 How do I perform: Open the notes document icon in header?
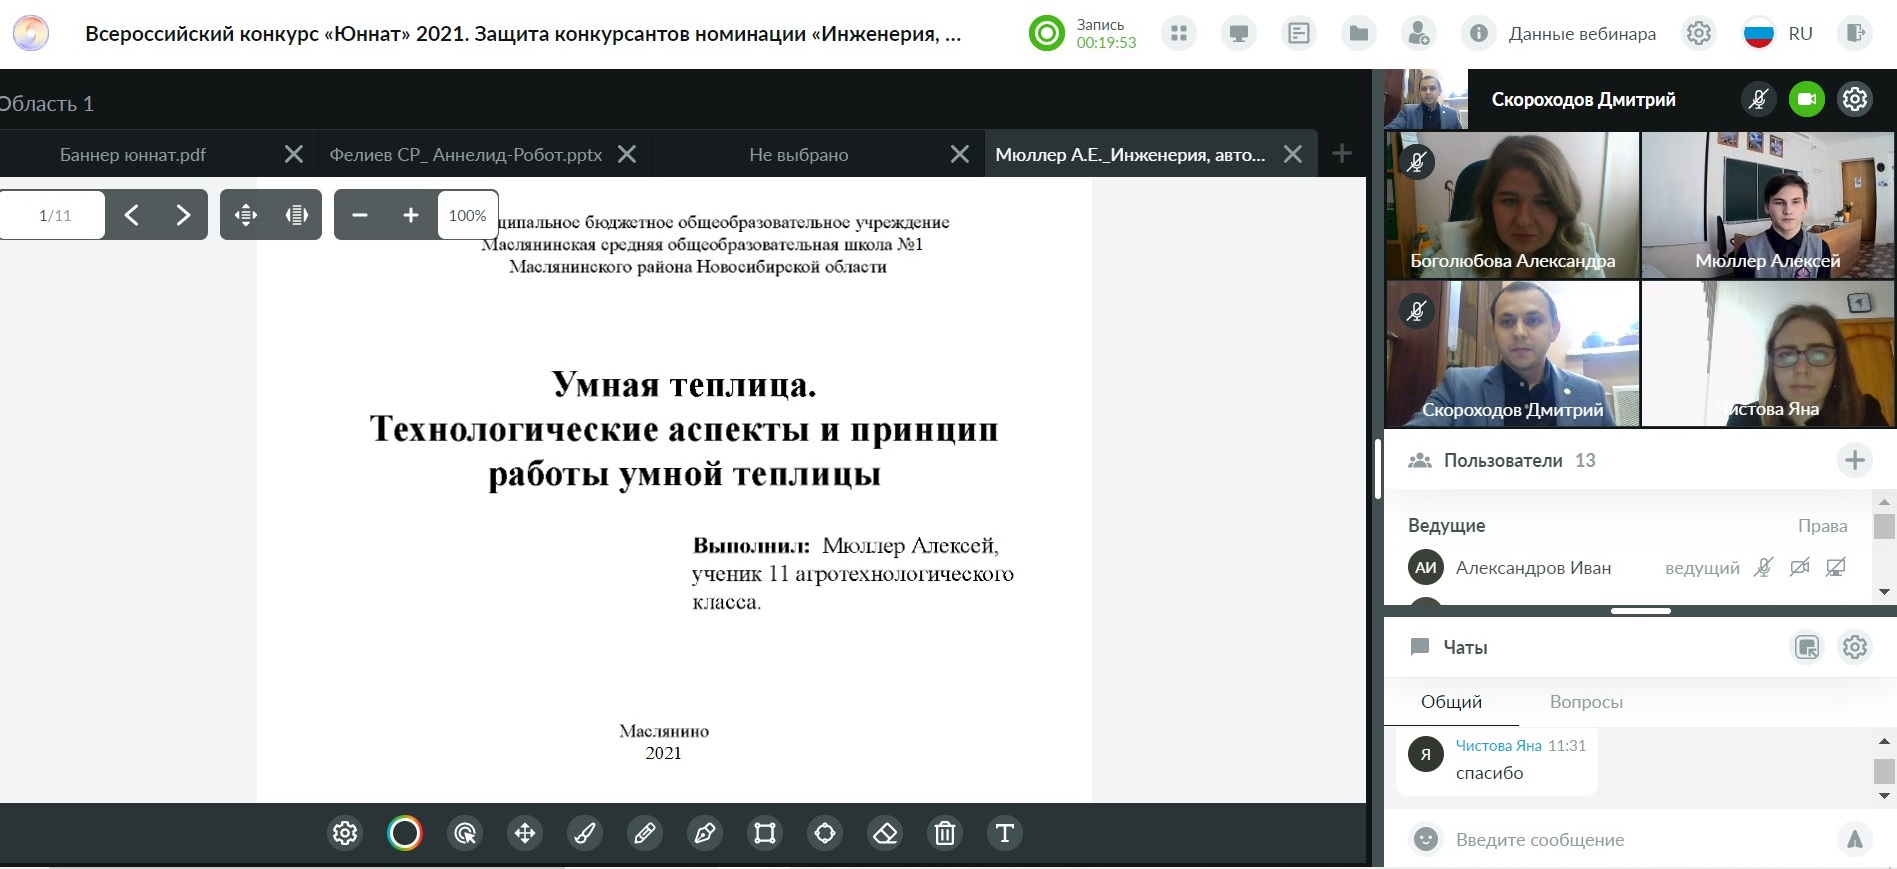(1299, 34)
